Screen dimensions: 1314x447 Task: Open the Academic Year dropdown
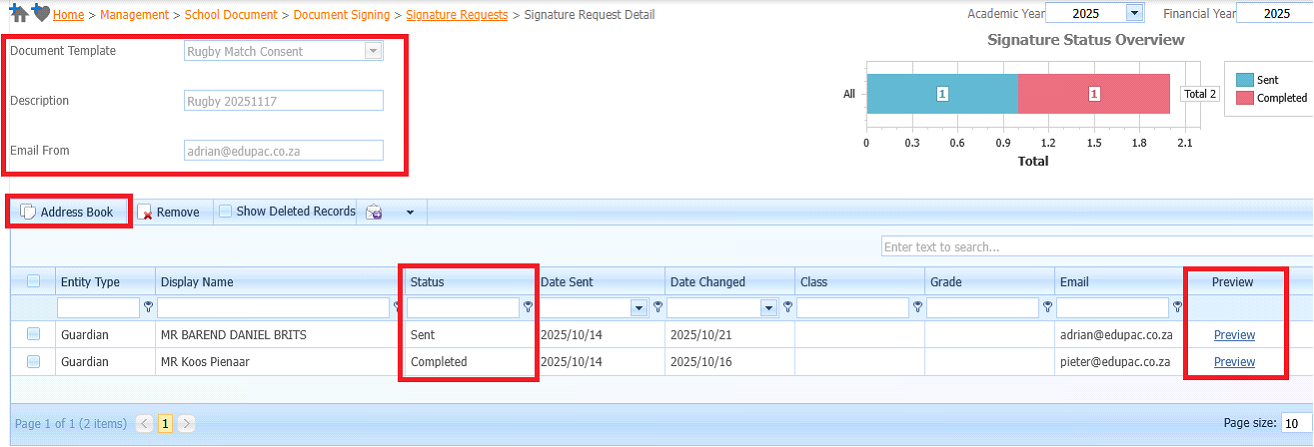pyautogui.click(x=1133, y=13)
